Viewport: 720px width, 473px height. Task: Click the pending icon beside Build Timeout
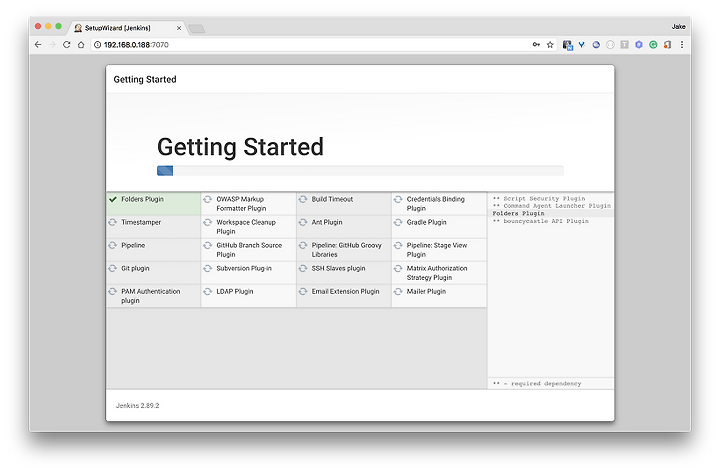pyautogui.click(x=303, y=199)
